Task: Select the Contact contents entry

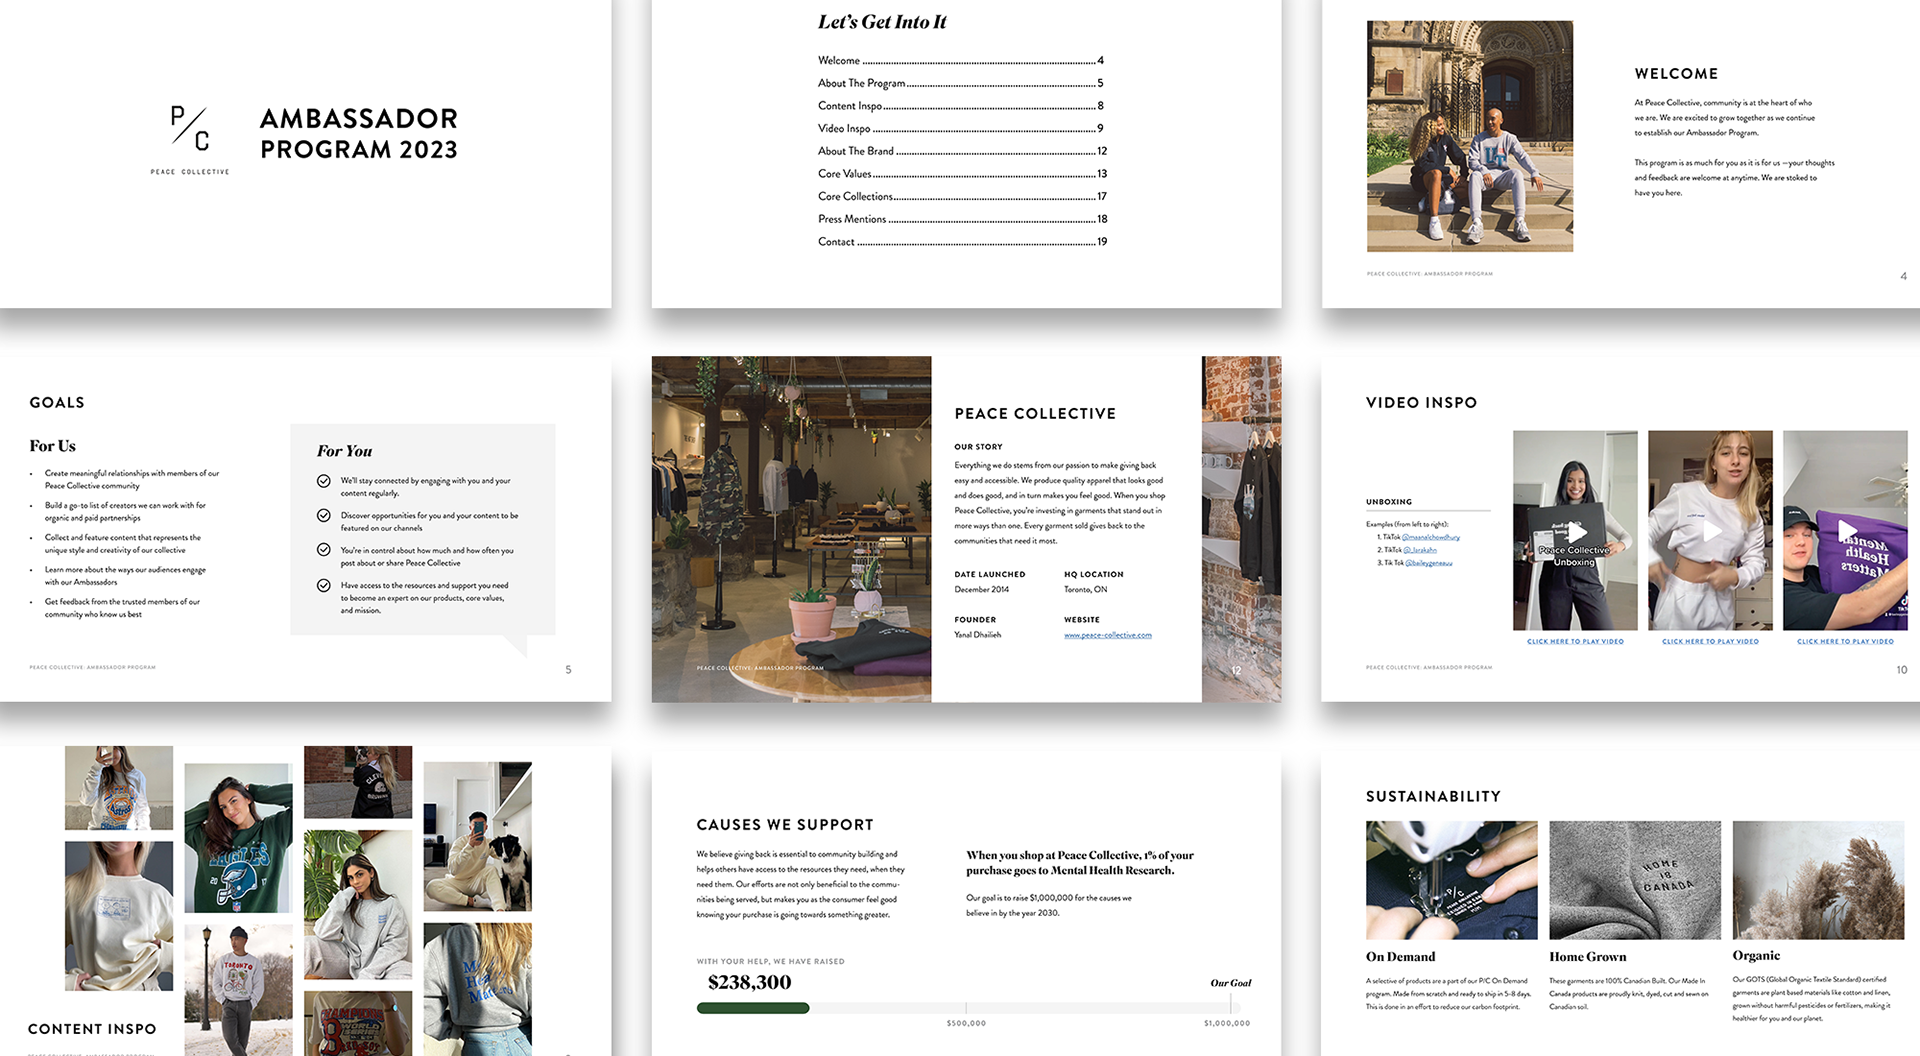Action: (x=961, y=242)
